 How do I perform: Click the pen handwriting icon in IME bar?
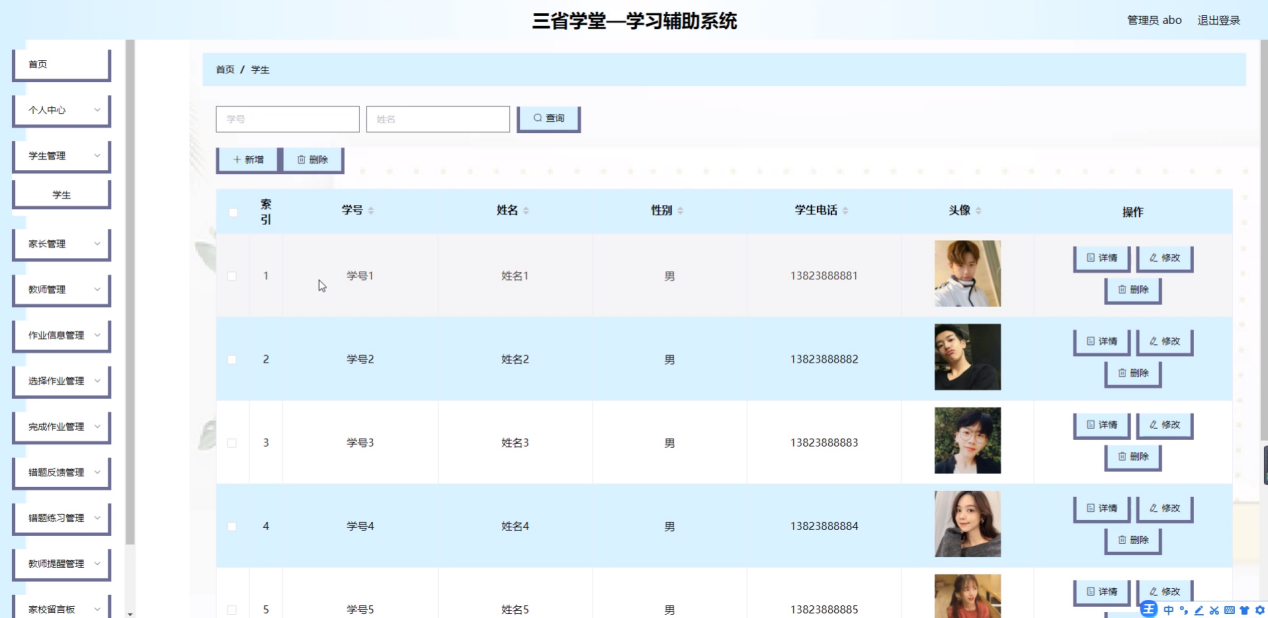click(x=1199, y=610)
